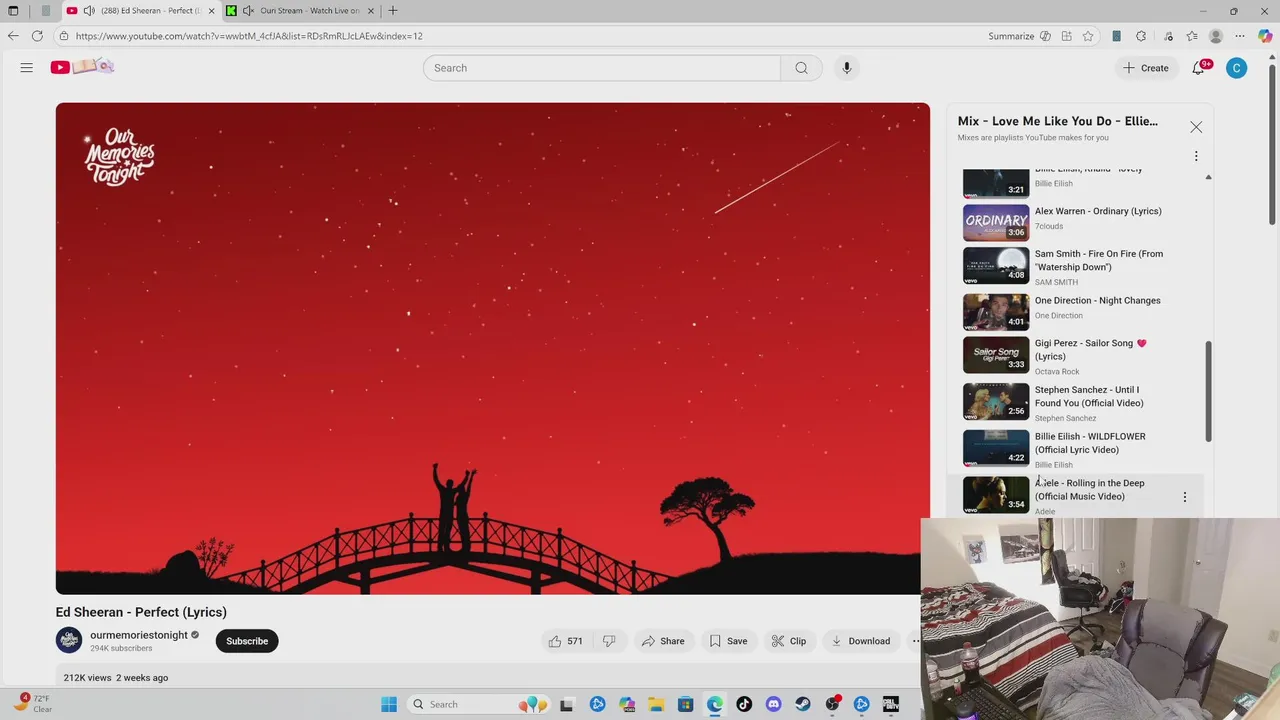Open new browser tab with plus

393,11
